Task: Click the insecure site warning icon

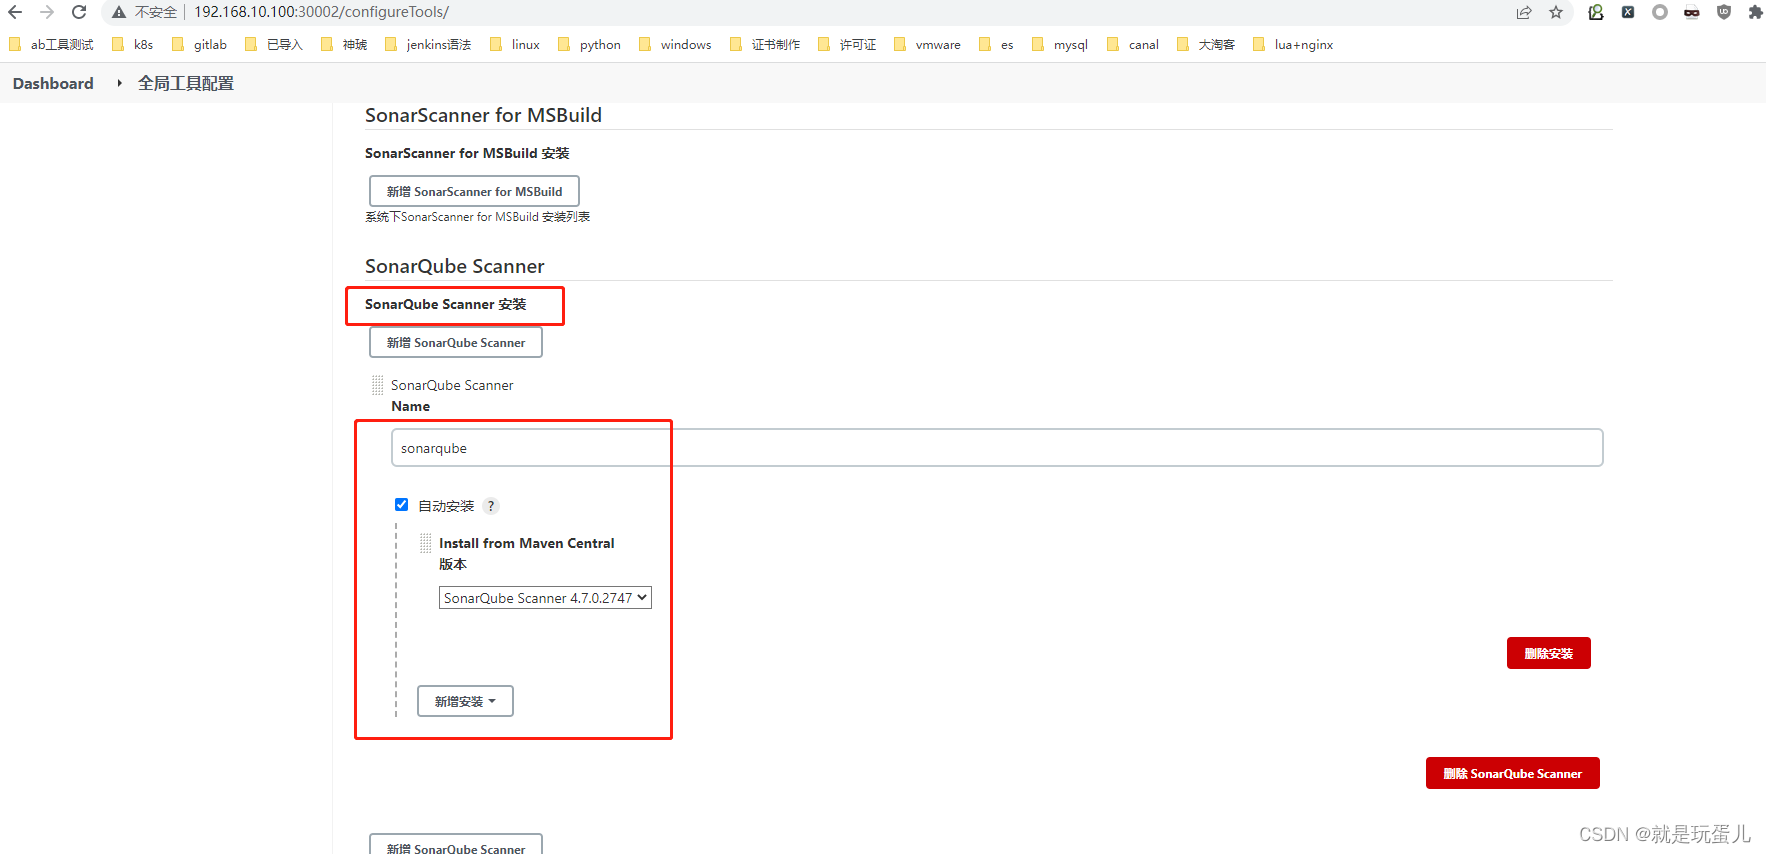Action: 119,12
